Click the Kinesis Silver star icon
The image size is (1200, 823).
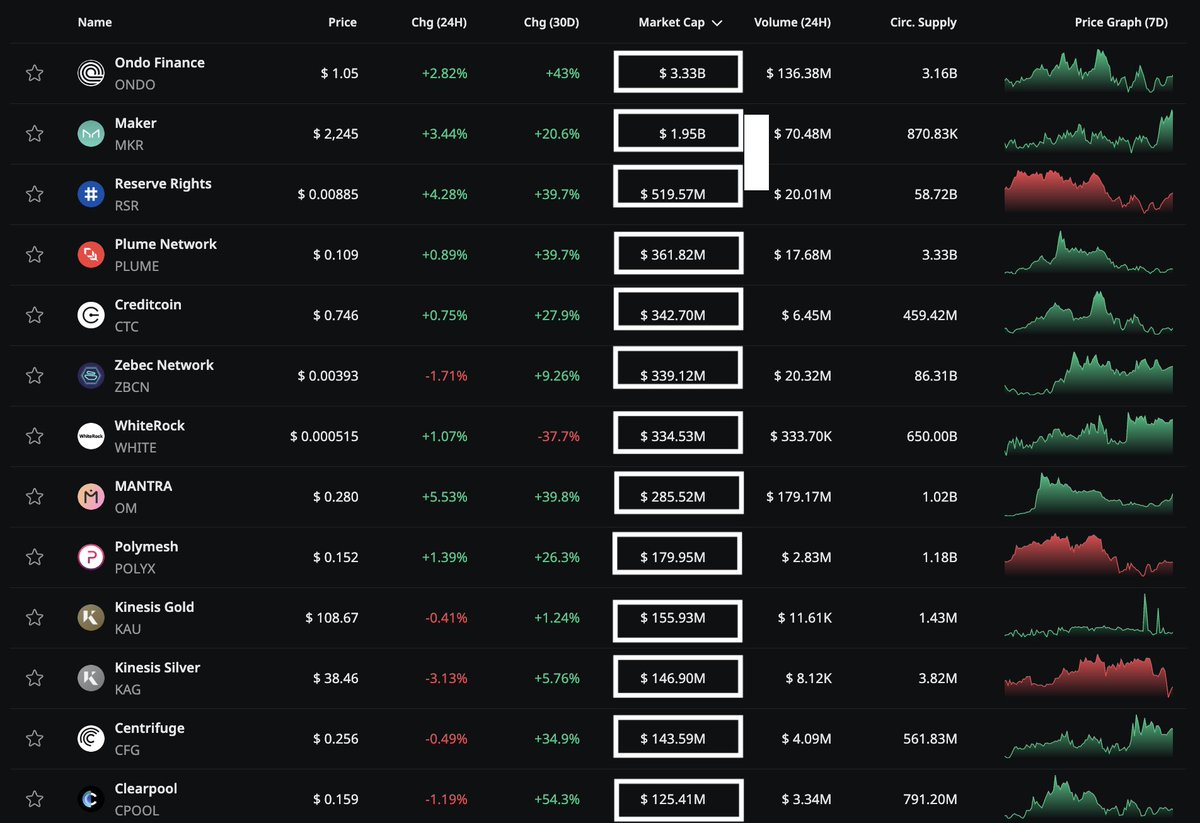pyautogui.click(x=34, y=678)
